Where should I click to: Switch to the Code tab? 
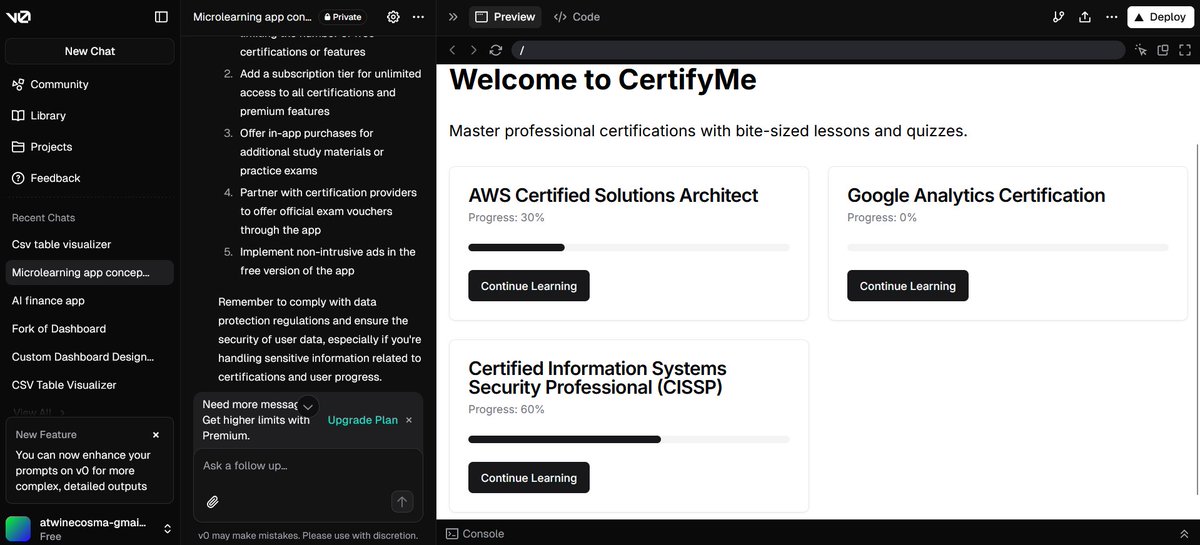[577, 17]
